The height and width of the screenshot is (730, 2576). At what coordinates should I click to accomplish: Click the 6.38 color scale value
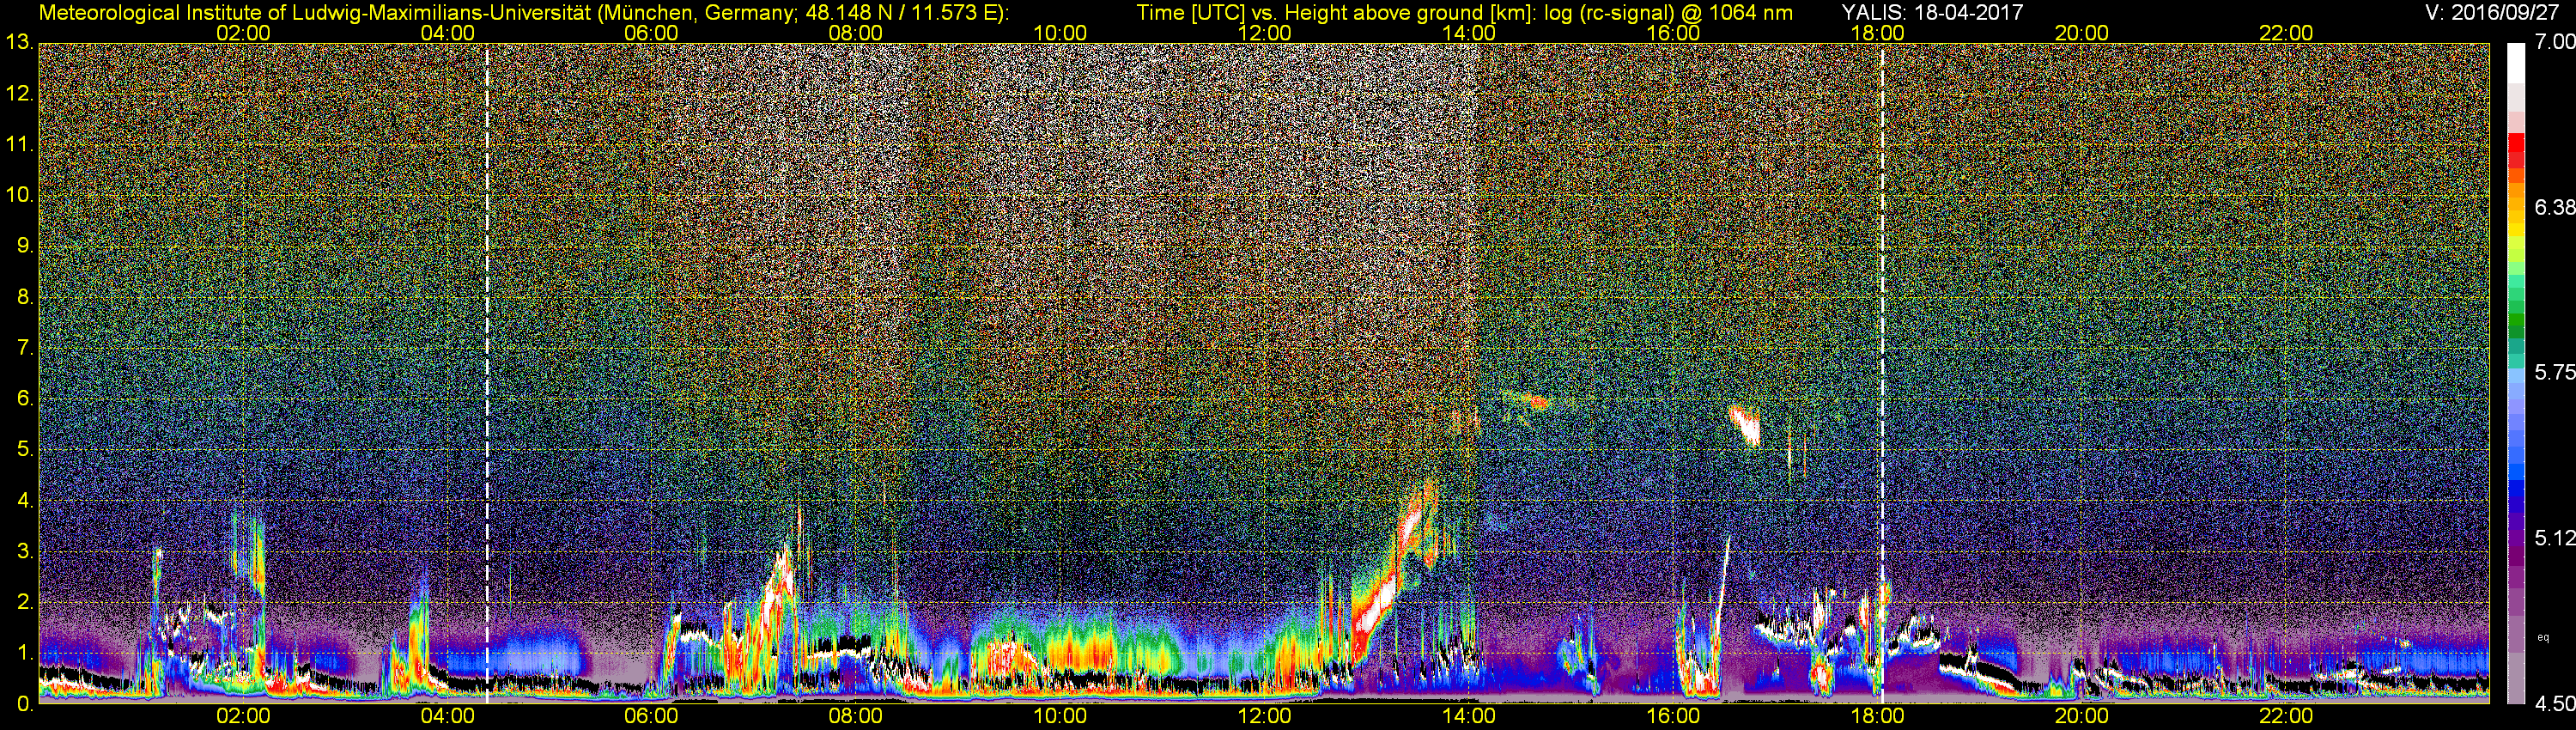[x=2554, y=207]
